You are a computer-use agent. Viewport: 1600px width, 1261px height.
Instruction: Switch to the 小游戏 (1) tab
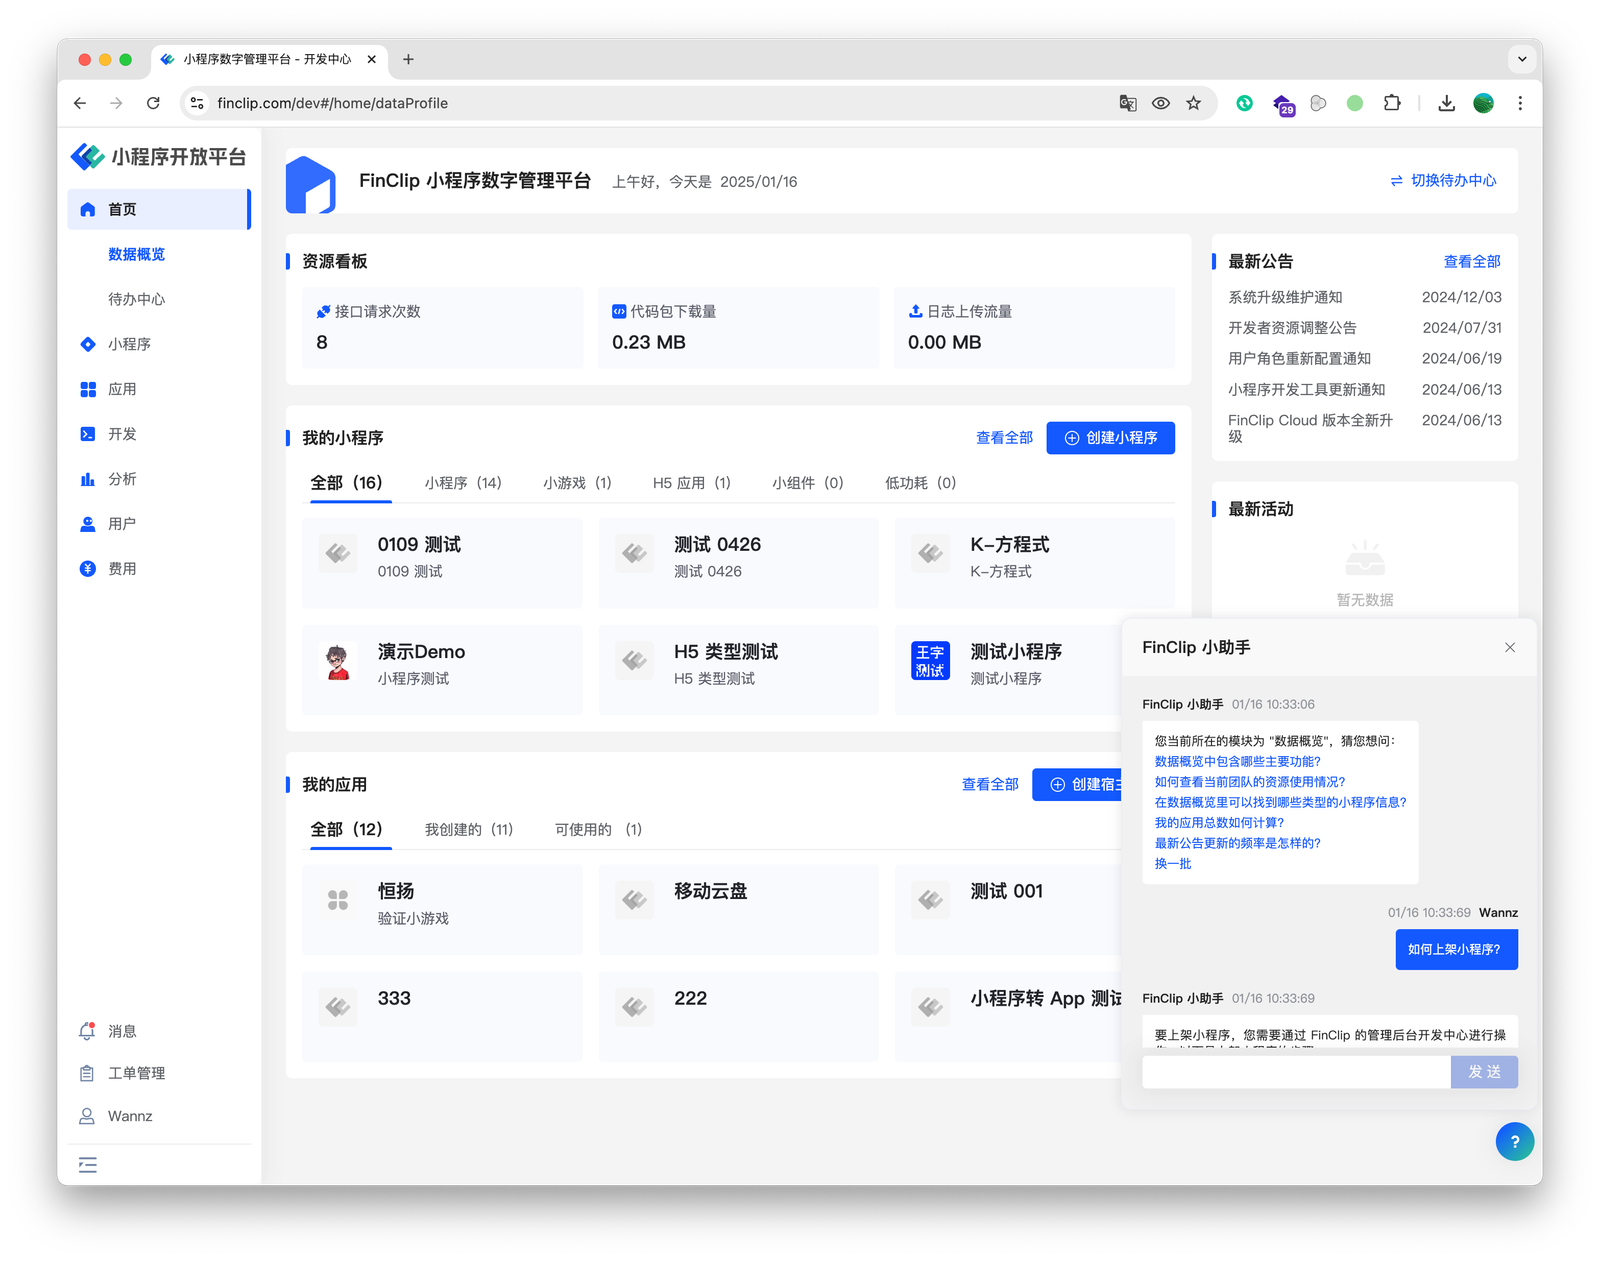(x=576, y=482)
